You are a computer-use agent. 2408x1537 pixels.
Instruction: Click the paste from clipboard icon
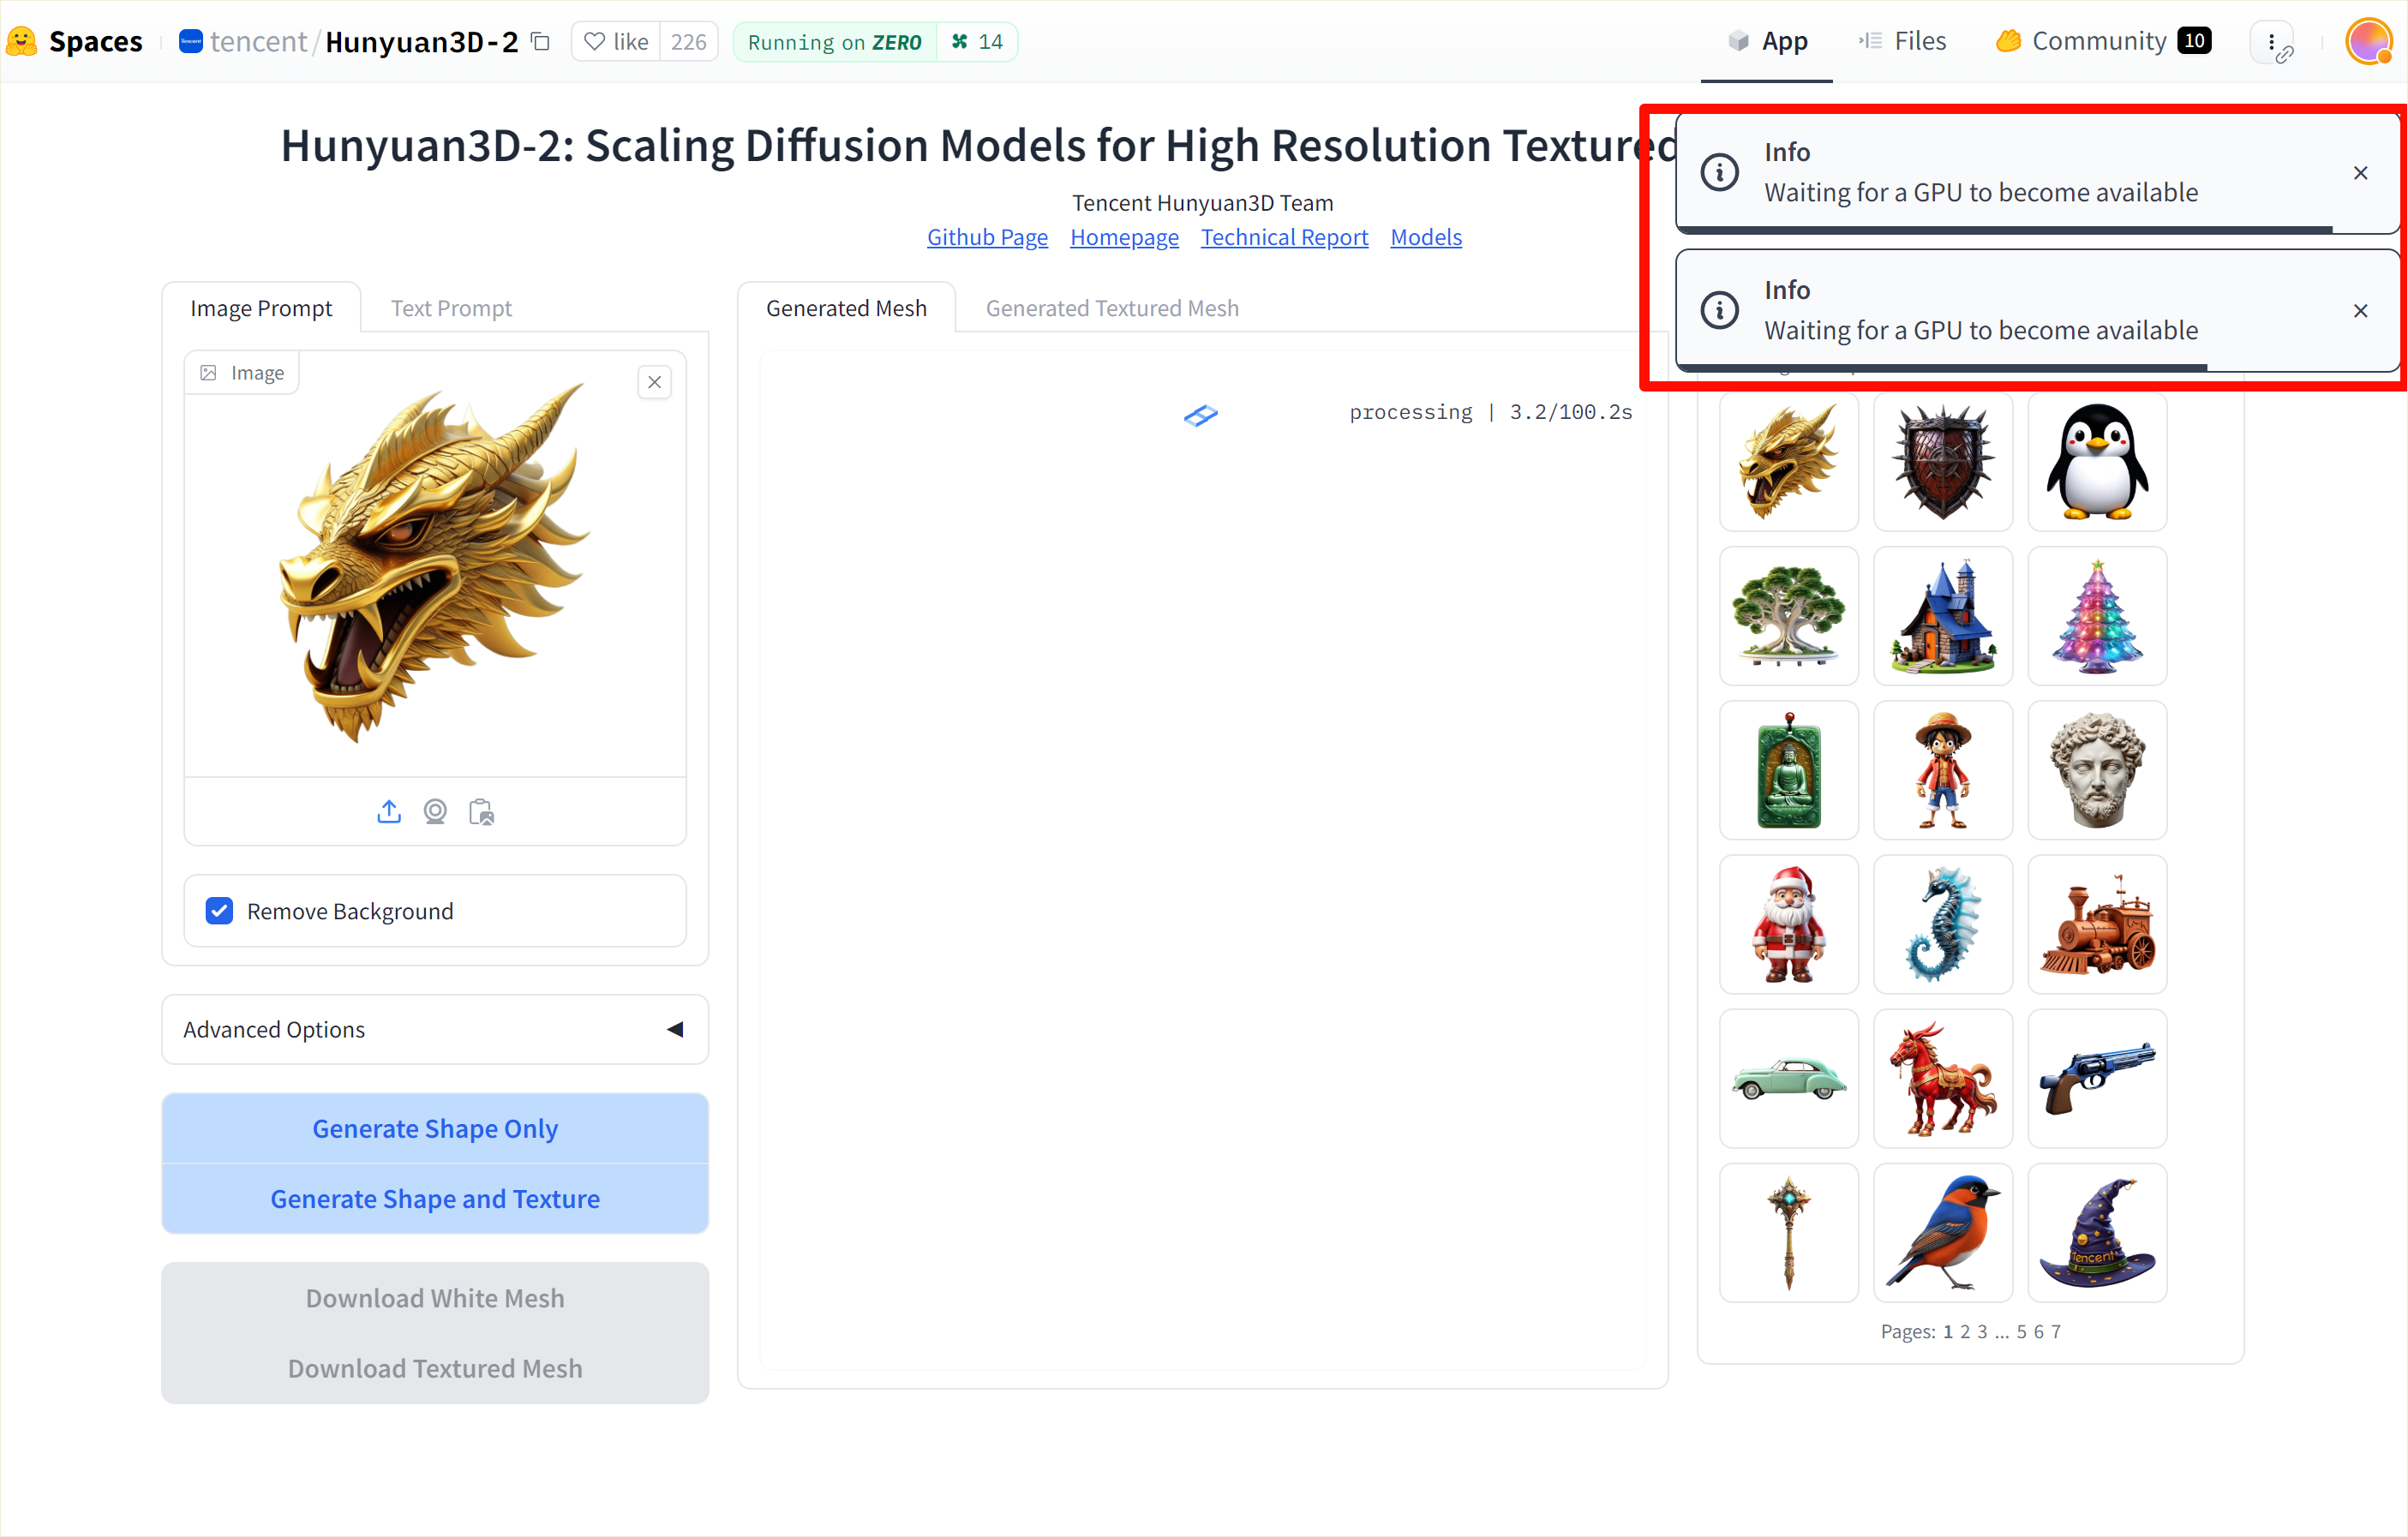(x=481, y=811)
